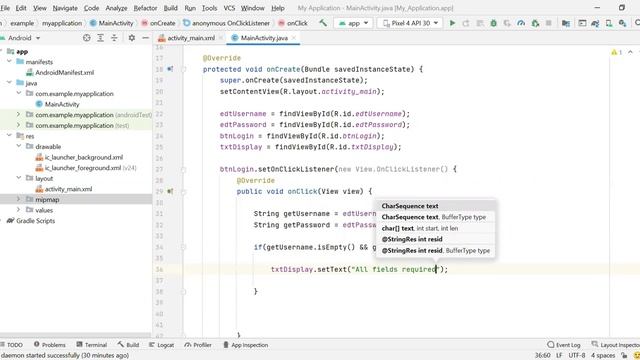Sync project with Gradle files icon

(595, 23)
